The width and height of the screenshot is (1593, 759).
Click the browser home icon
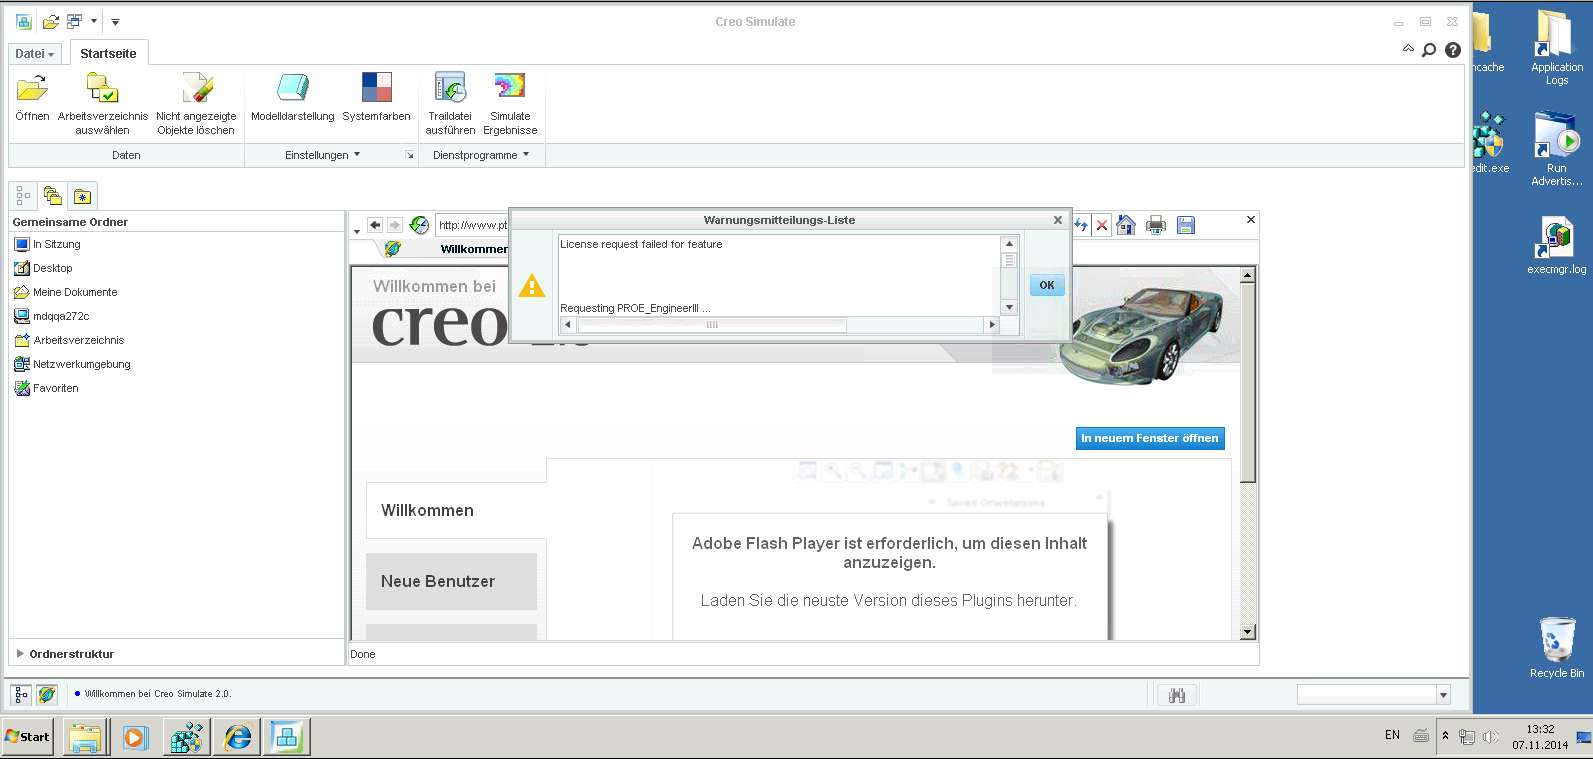[1126, 225]
